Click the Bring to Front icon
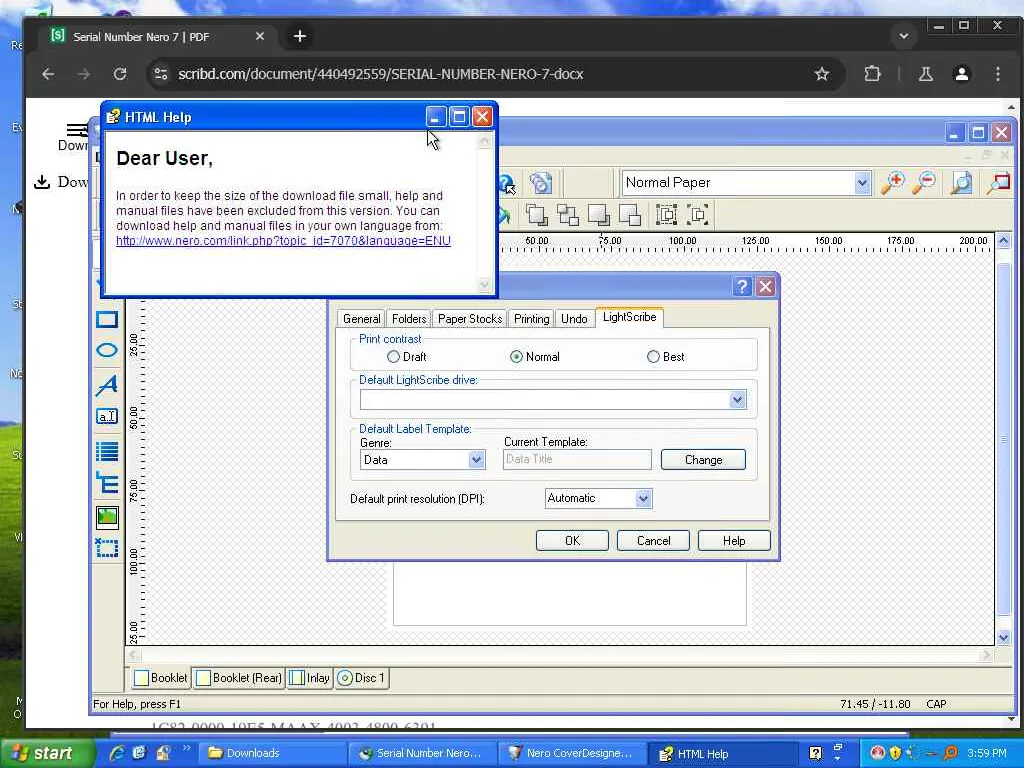Image resolution: width=1024 pixels, height=768 pixels. pyautogui.click(x=537, y=215)
